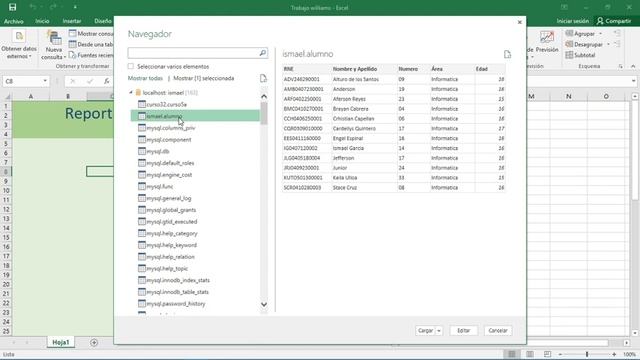Click the Cancelar button
Screen dimensions: 640x360
click(498, 331)
